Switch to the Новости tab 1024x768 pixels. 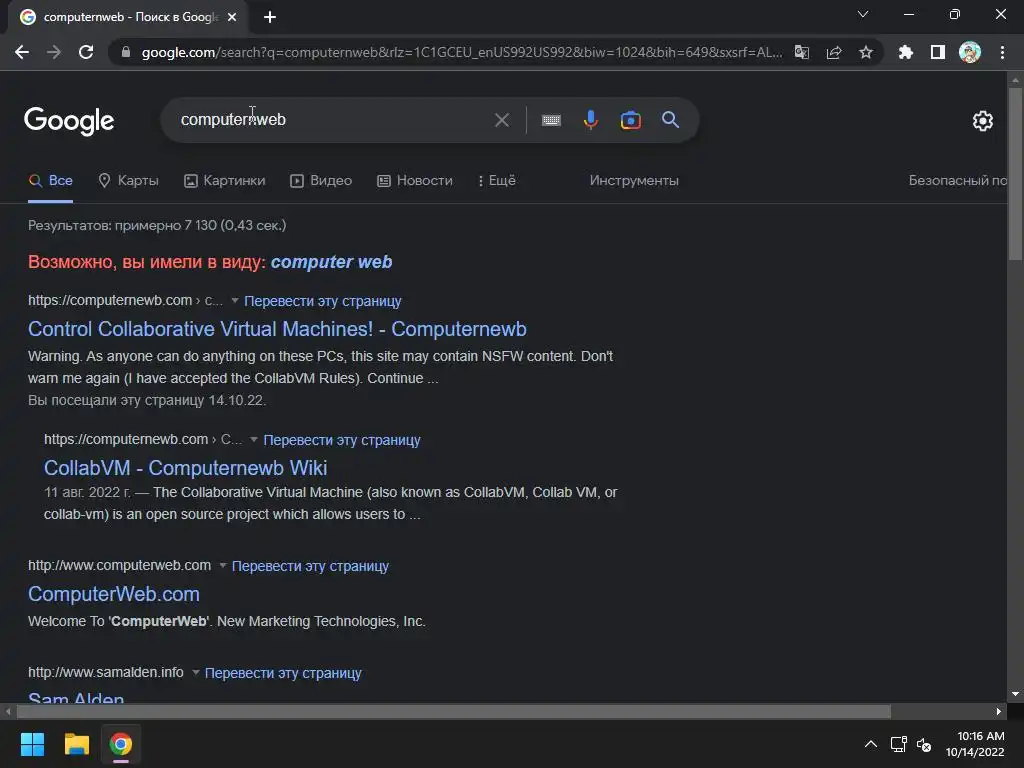point(415,180)
